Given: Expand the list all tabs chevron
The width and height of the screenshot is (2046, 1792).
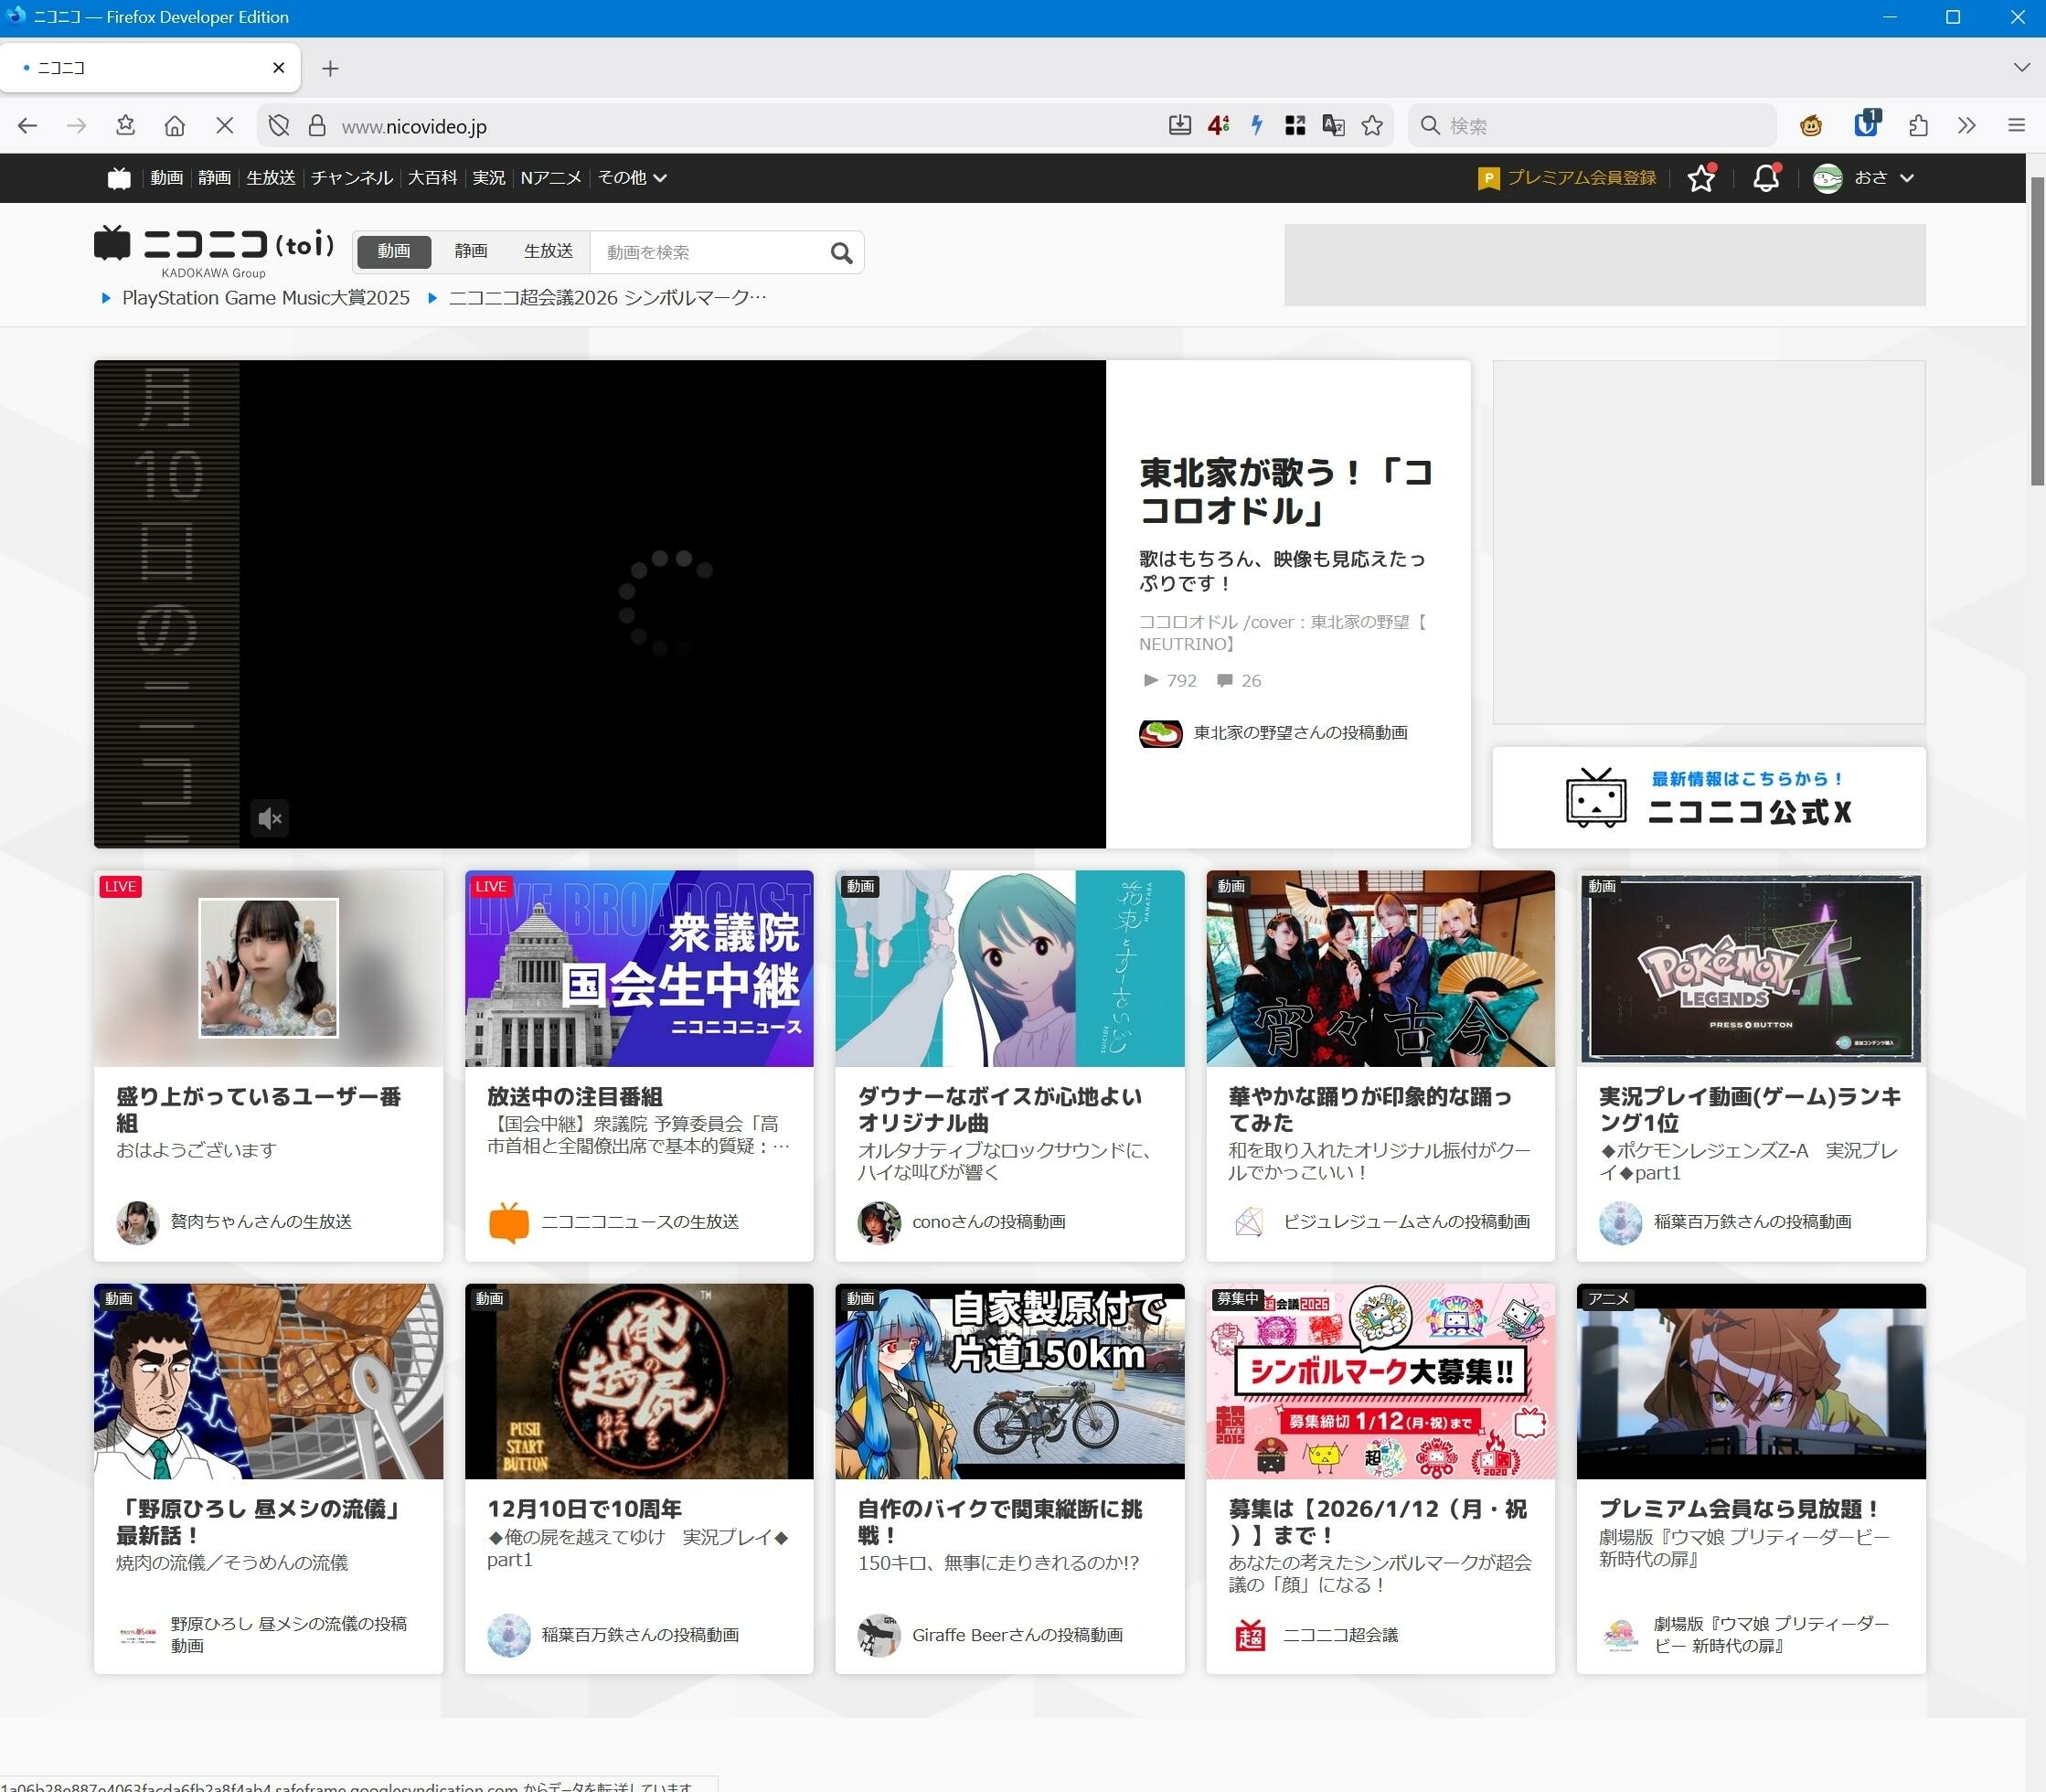Looking at the screenshot, I should (2021, 67).
